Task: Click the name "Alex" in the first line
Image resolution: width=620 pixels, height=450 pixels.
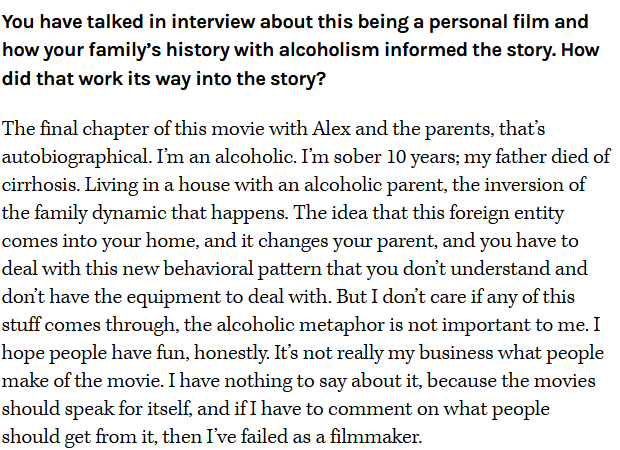Action: [x=331, y=129]
